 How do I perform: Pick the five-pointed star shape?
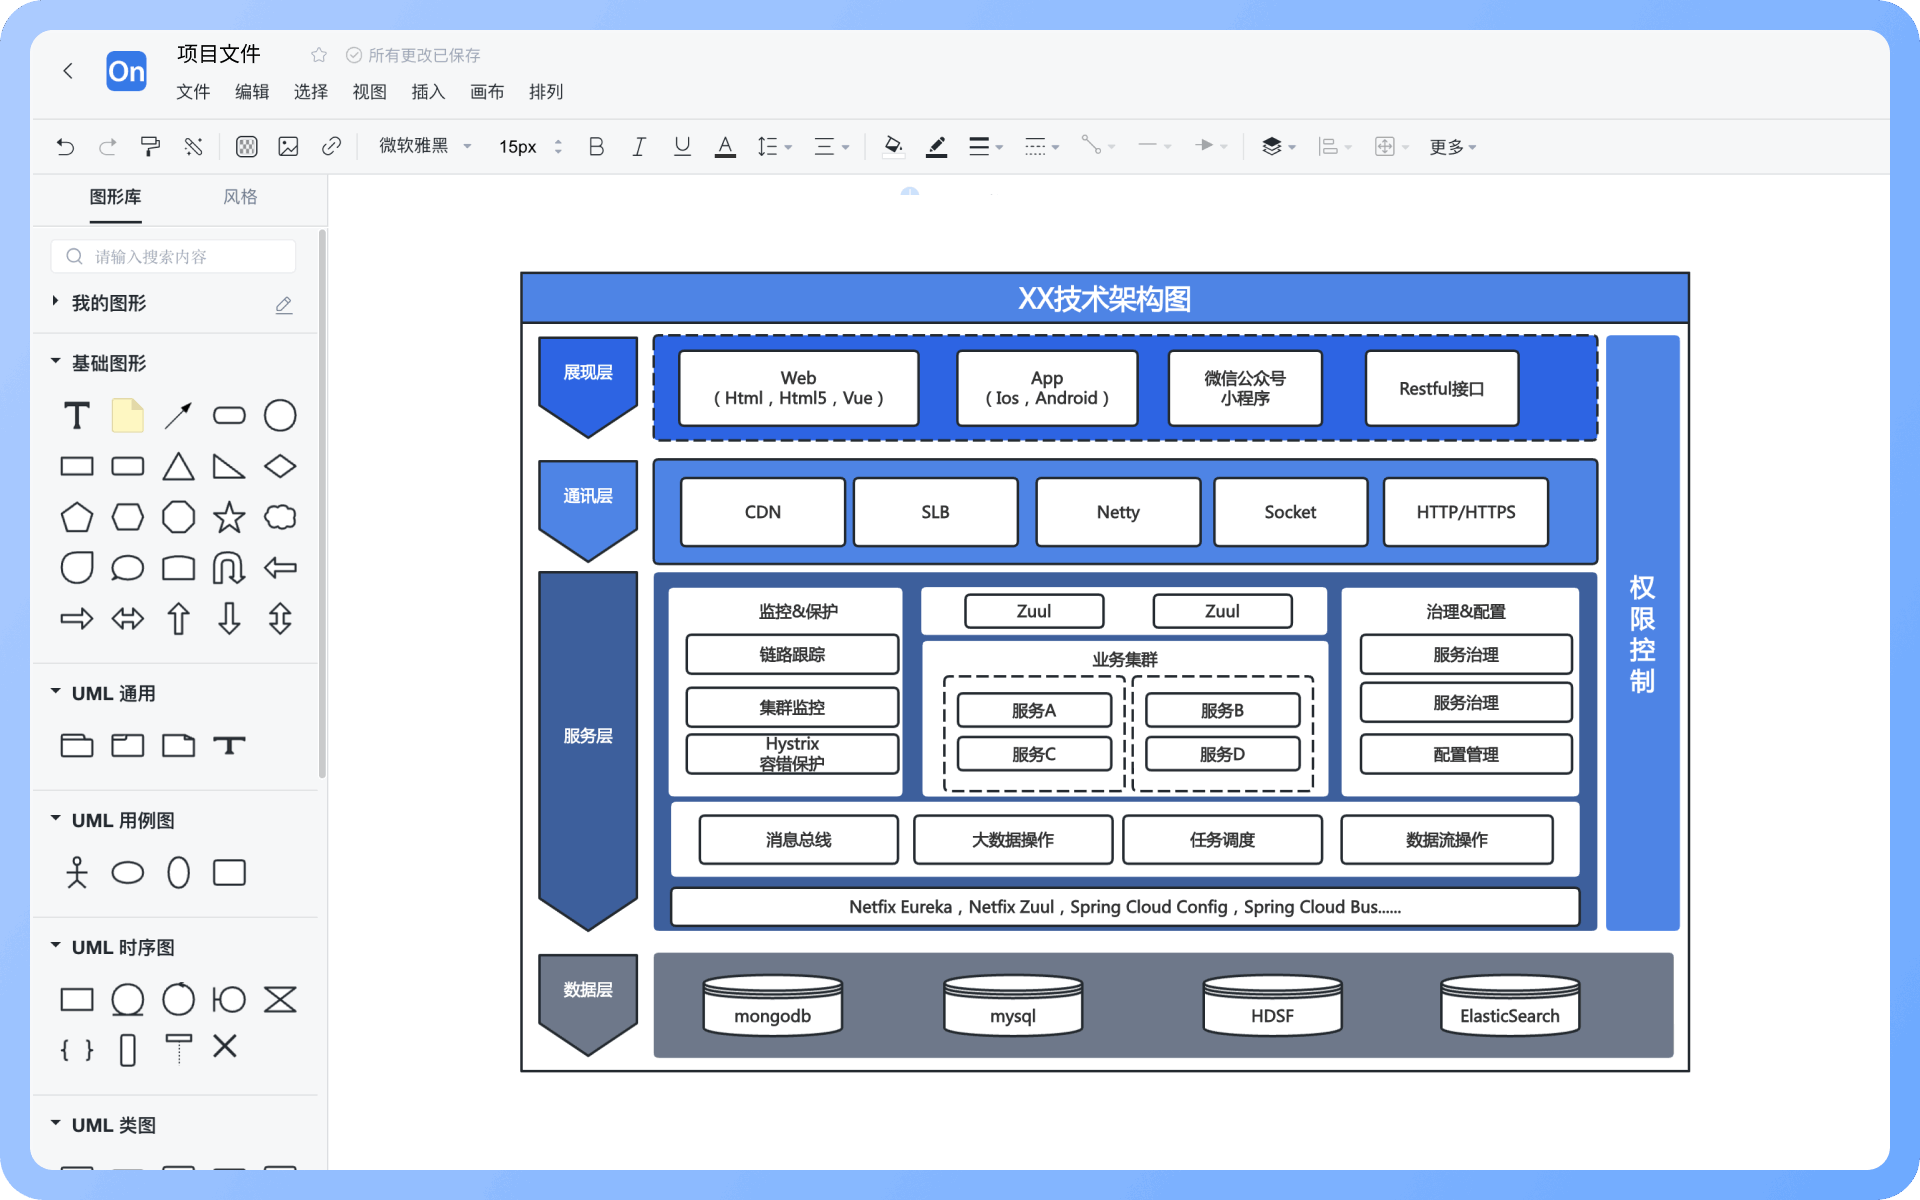pos(229,517)
